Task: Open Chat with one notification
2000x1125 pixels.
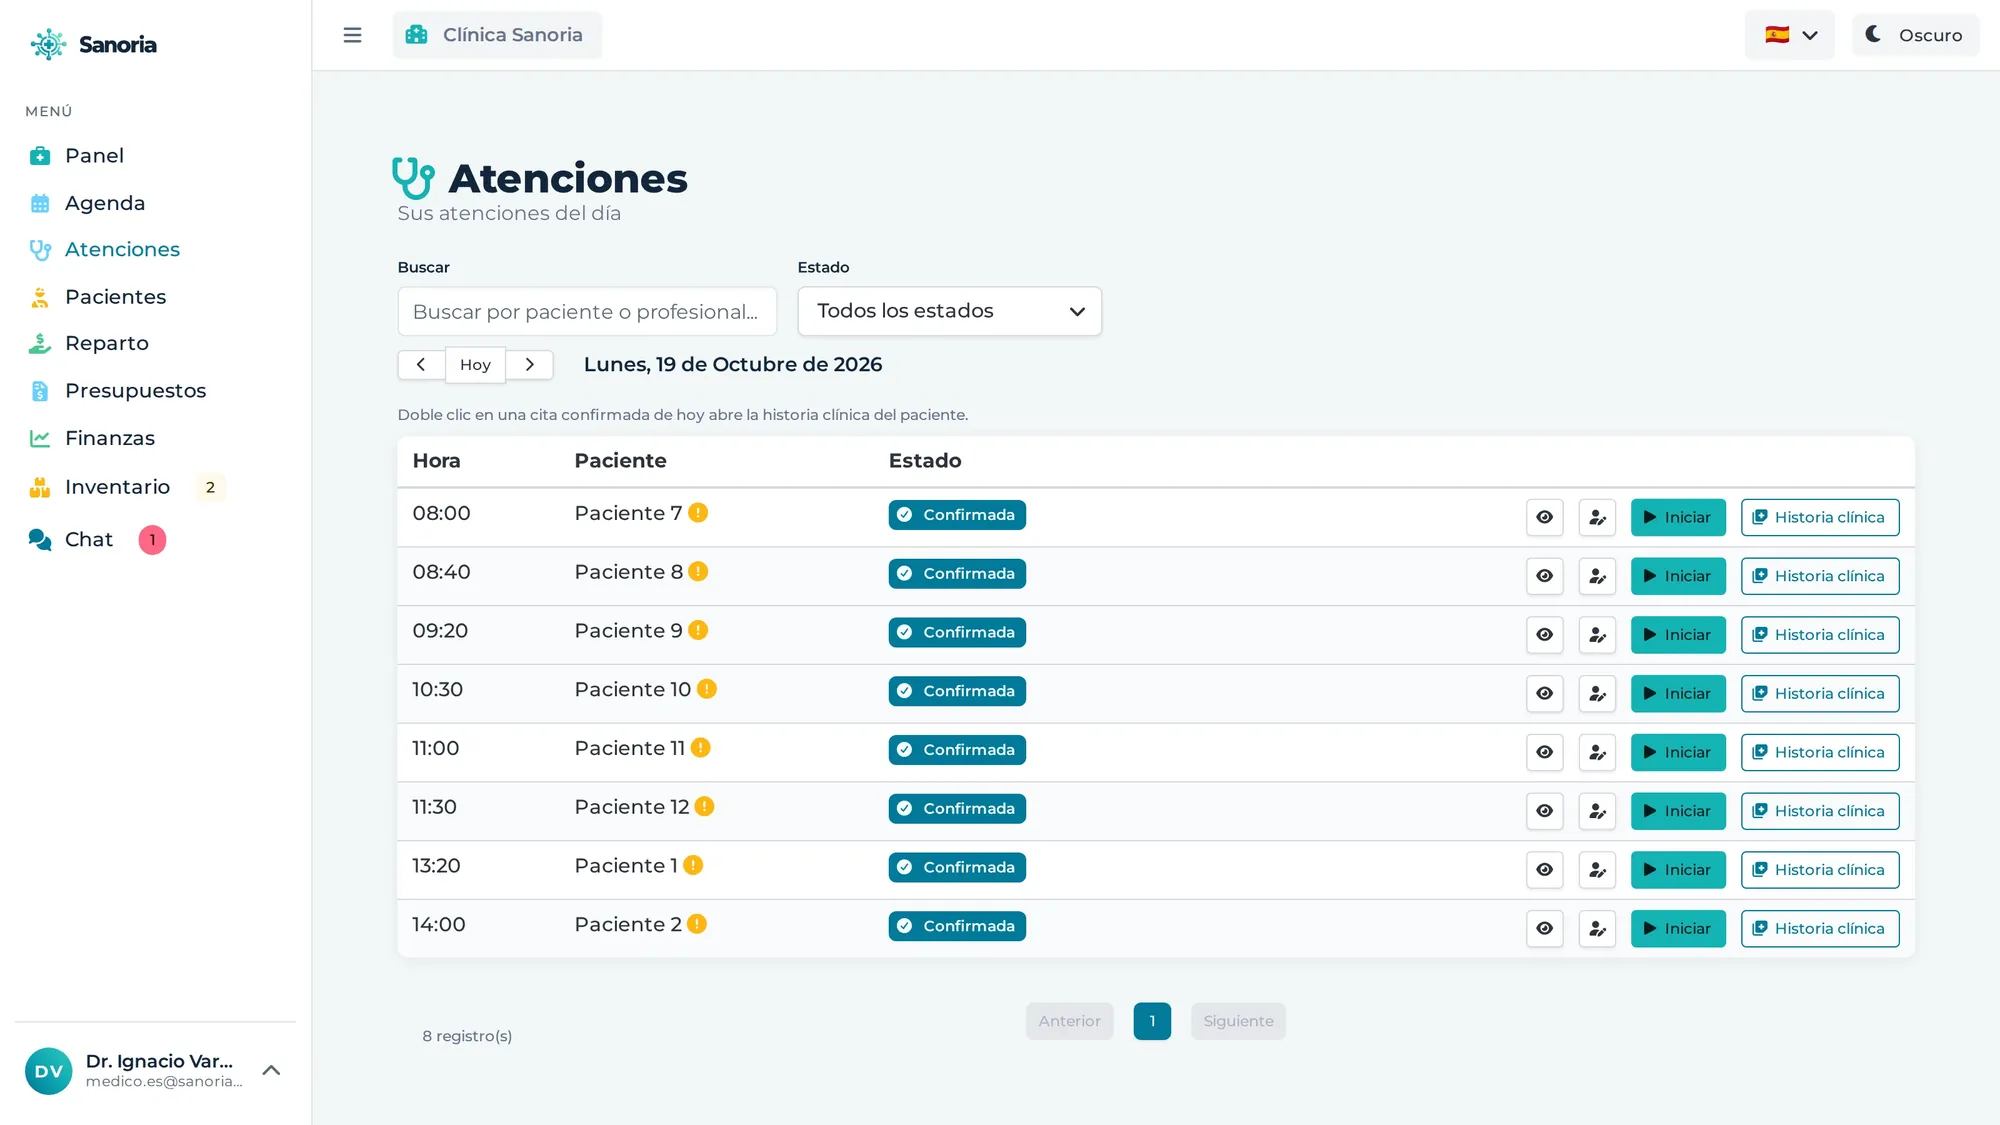Action: [x=97, y=540]
